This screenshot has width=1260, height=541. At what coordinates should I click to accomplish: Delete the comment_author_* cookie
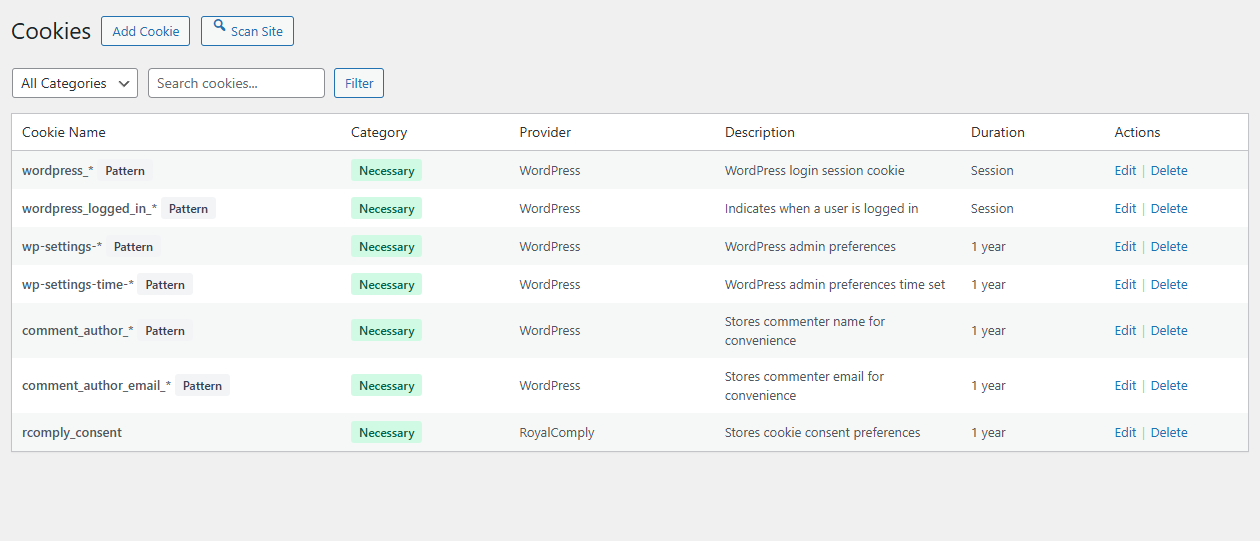pyautogui.click(x=1169, y=330)
